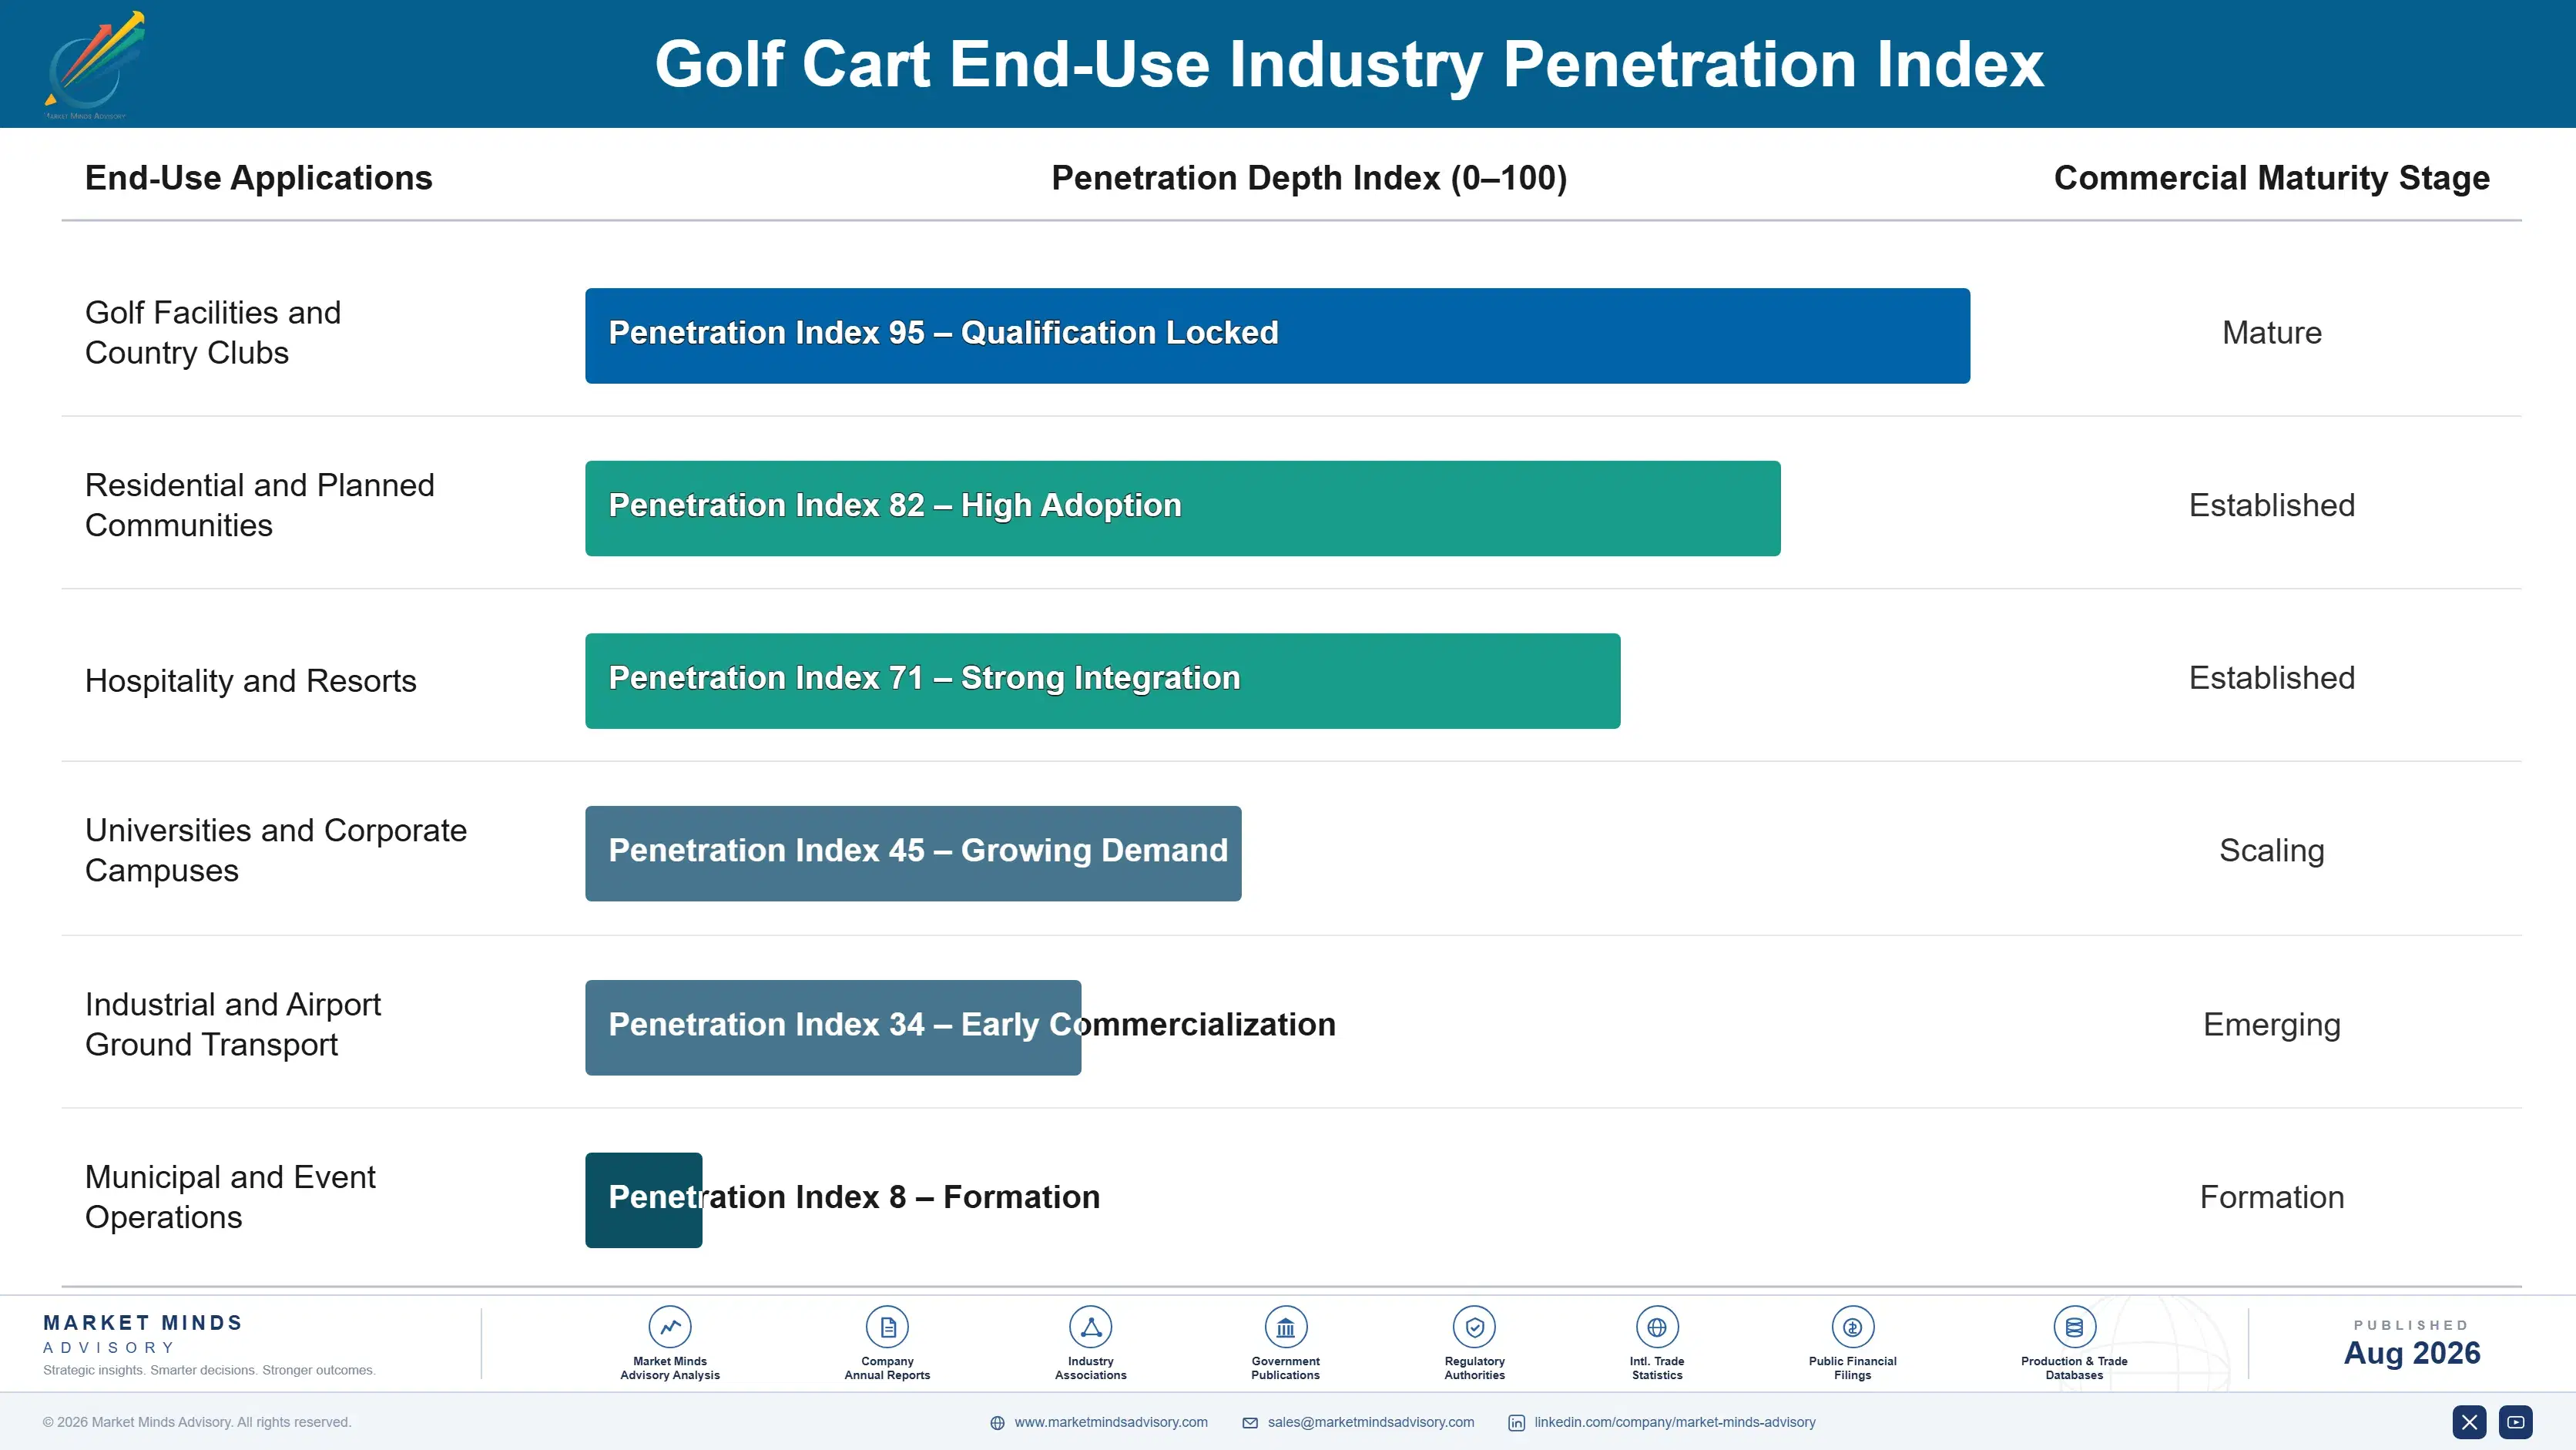Click the 'Aug 2026' published date
The width and height of the screenshot is (2576, 1450).
[x=2412, y=1353]
